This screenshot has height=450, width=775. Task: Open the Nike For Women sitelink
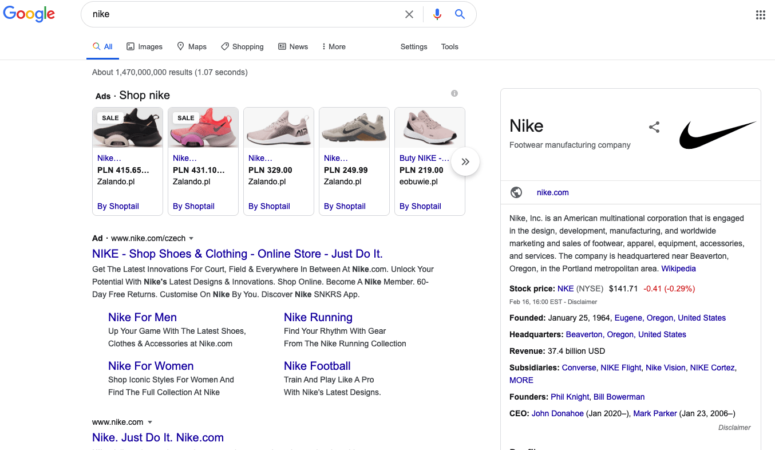(x=151, y=366)
